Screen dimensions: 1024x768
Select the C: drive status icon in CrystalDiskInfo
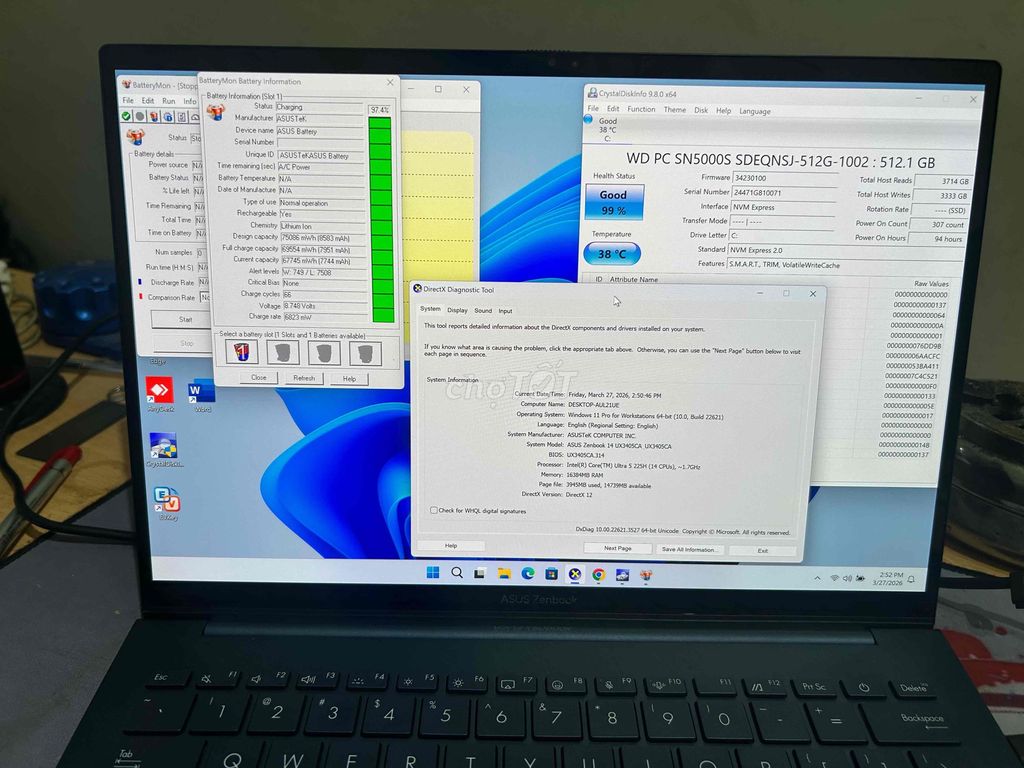tap(608, 127)
